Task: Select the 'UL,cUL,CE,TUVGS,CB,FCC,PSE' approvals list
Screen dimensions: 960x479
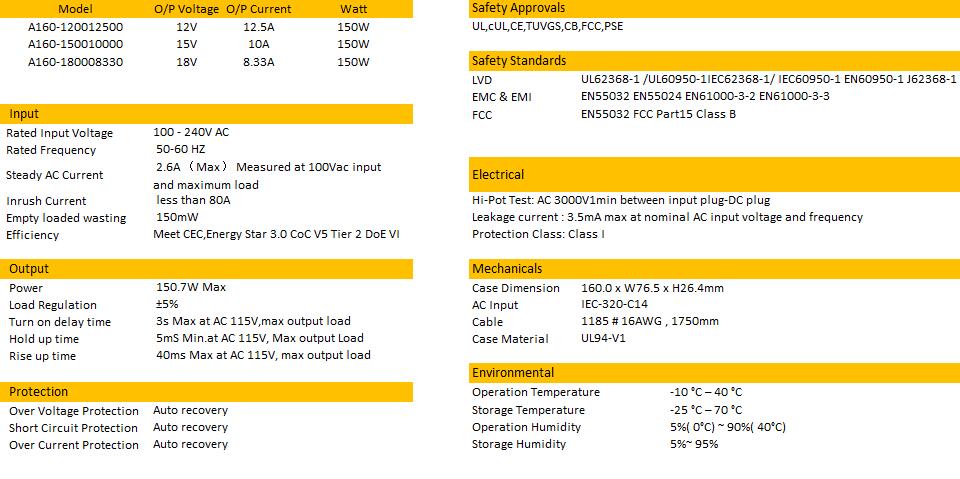Action: coord(547,26)
